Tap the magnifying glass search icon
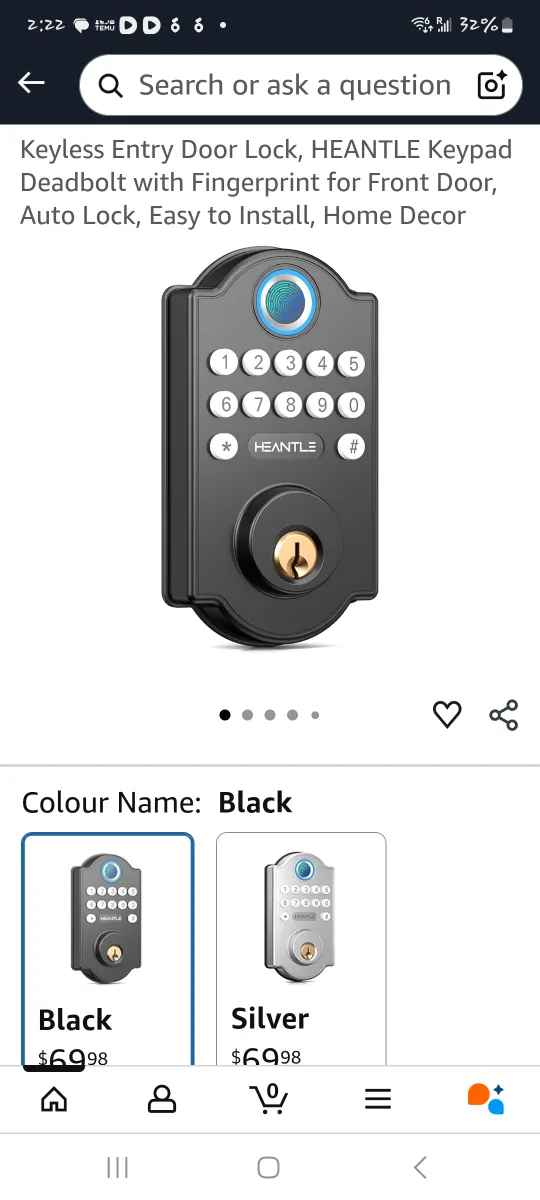This screenshot has height=1200, width=540. 111,86
